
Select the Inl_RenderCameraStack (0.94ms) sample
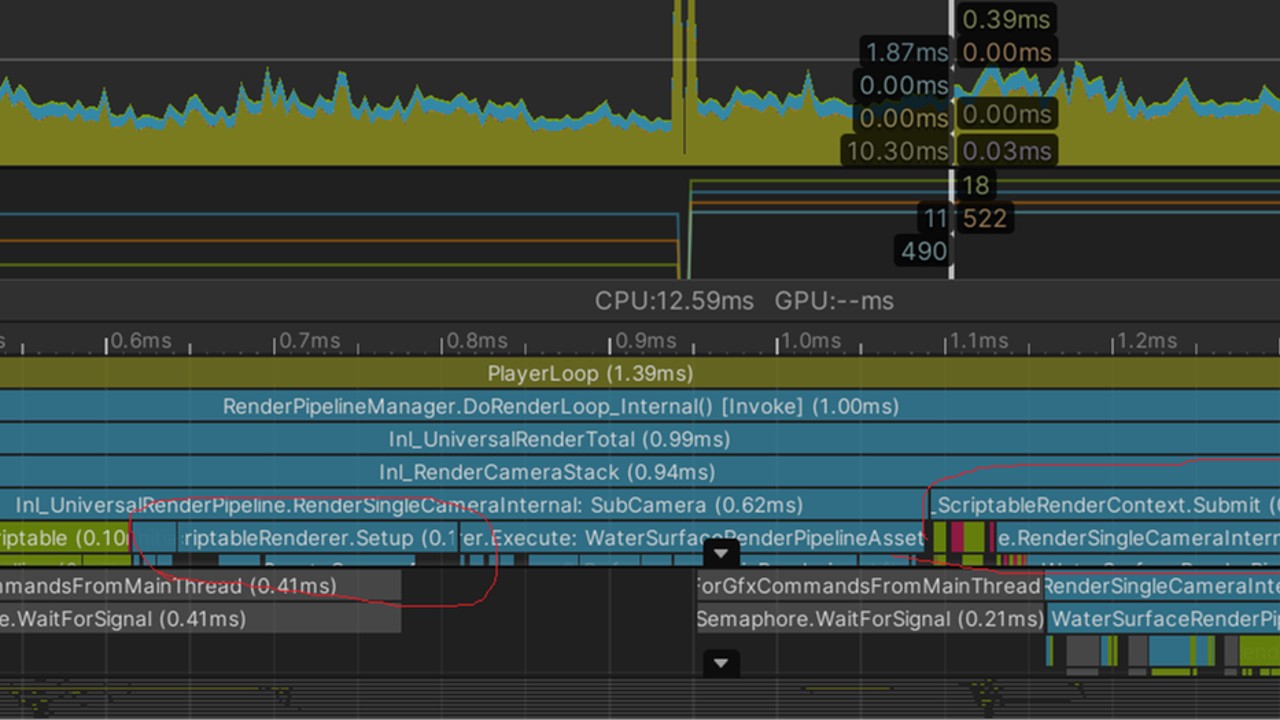546,472
